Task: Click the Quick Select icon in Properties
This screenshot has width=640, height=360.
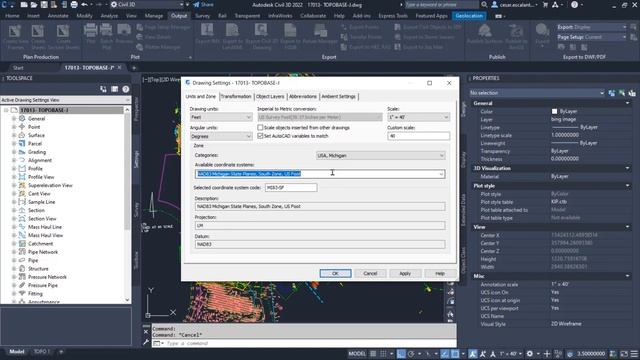Action: (x=631, y=93)
